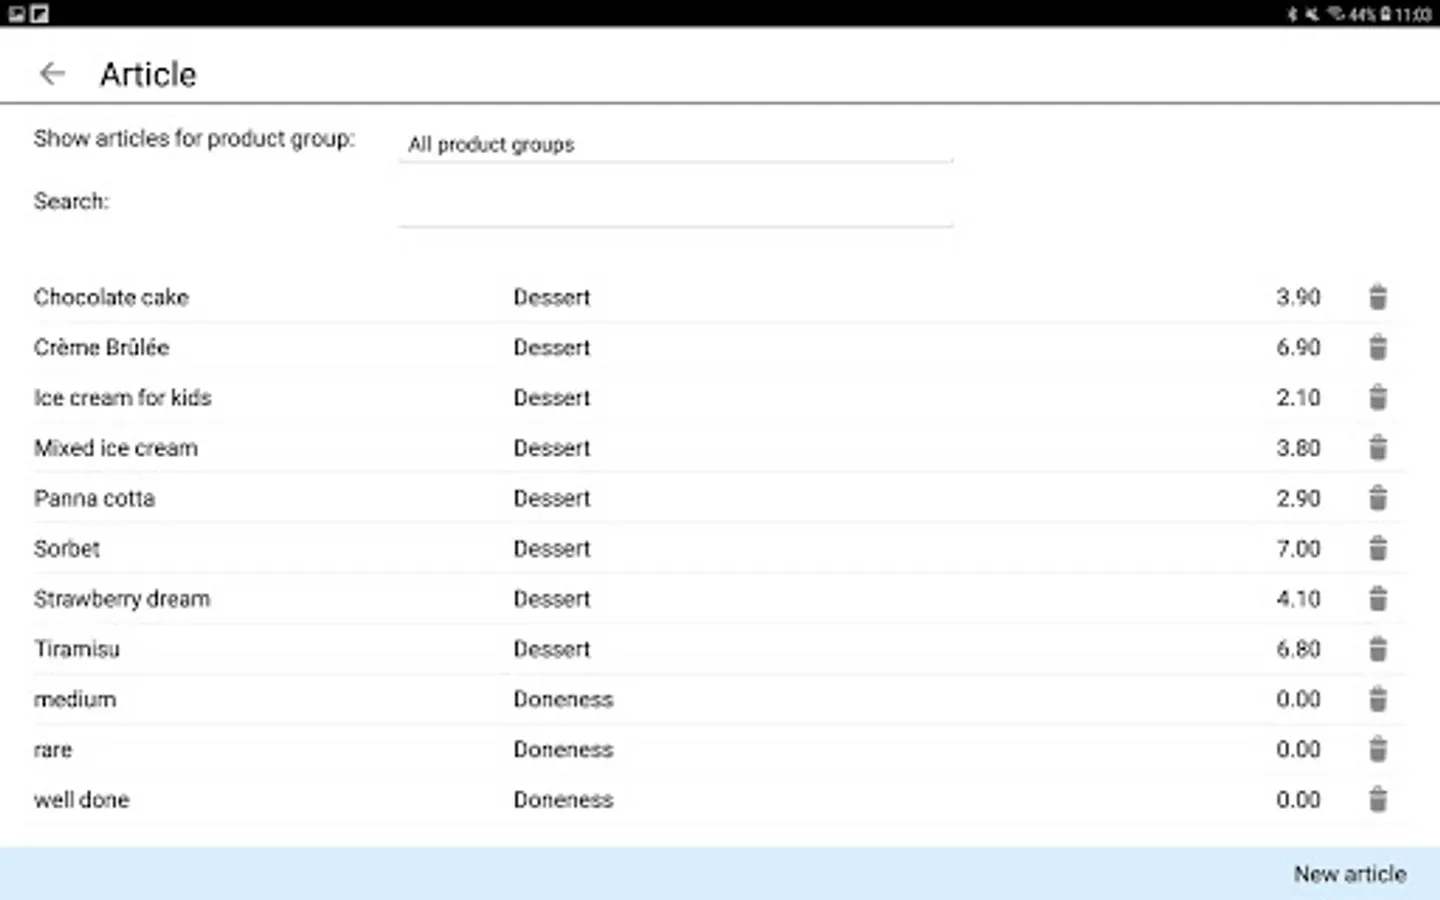Open the Sorbet article entry
The height and width of the screenshot is (900, 1440).
(x=67, y=548)
